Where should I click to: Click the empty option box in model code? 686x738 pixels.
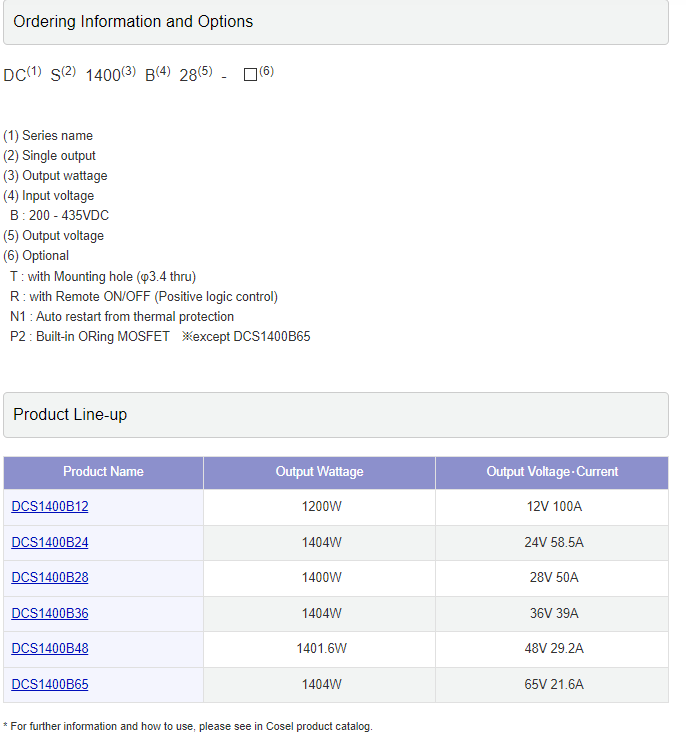coord(250,75)
